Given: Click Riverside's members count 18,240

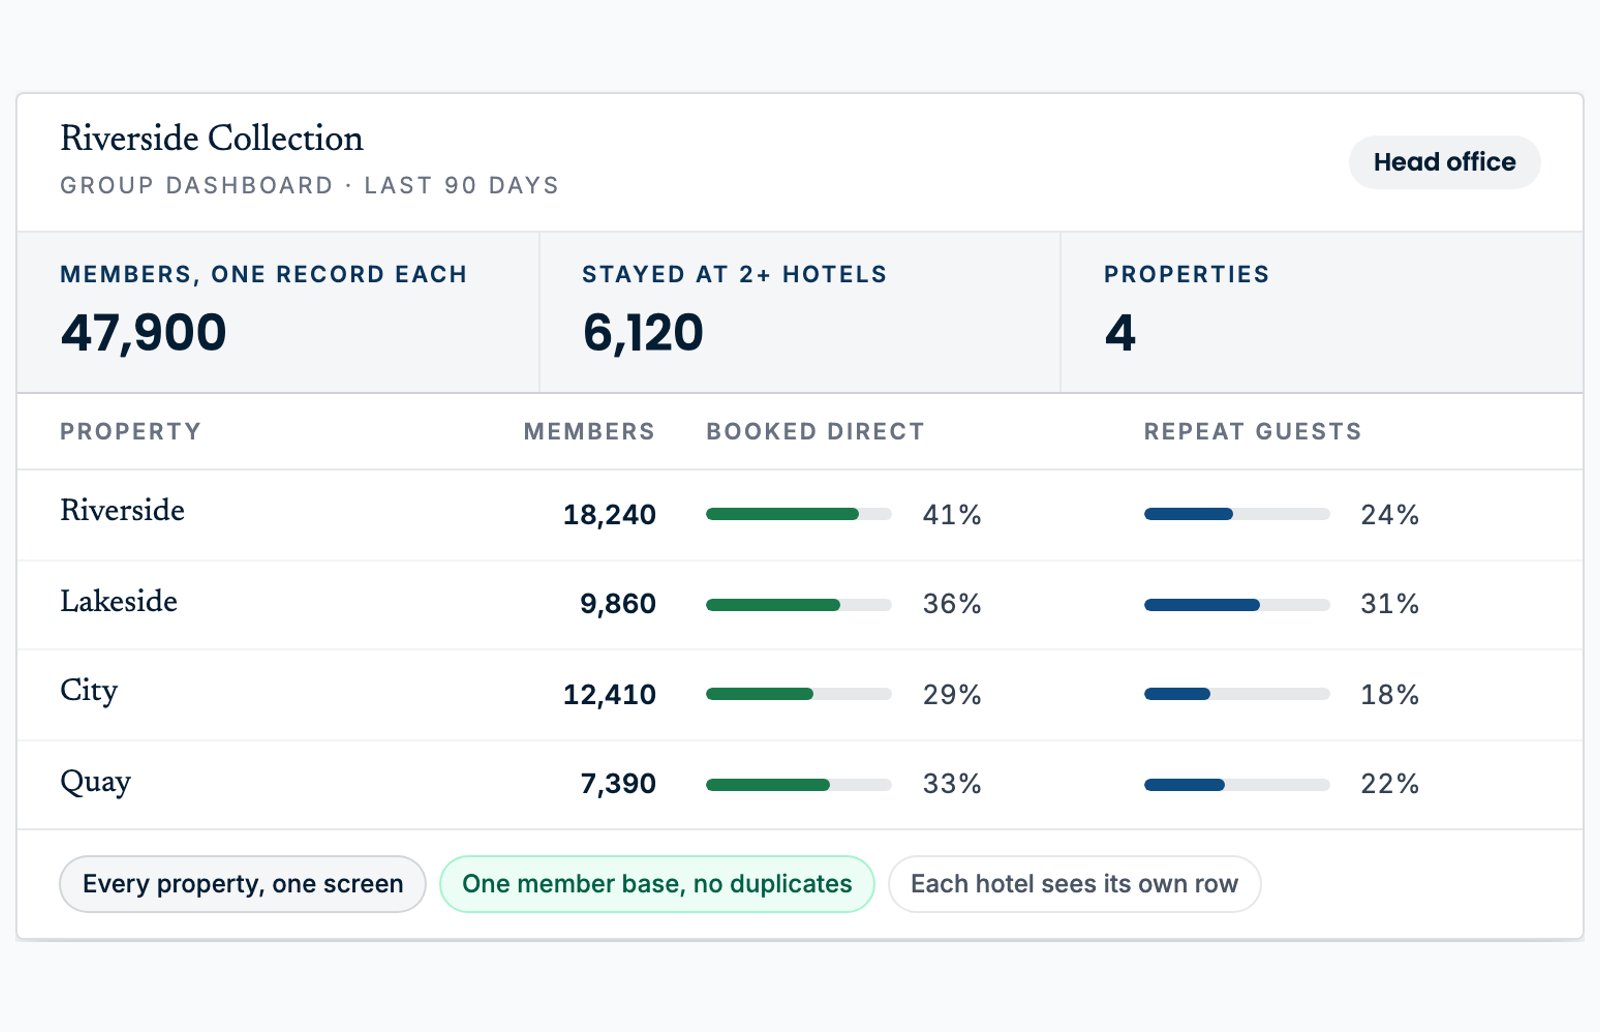Looking at the screenshot, I should click(609, 515).
